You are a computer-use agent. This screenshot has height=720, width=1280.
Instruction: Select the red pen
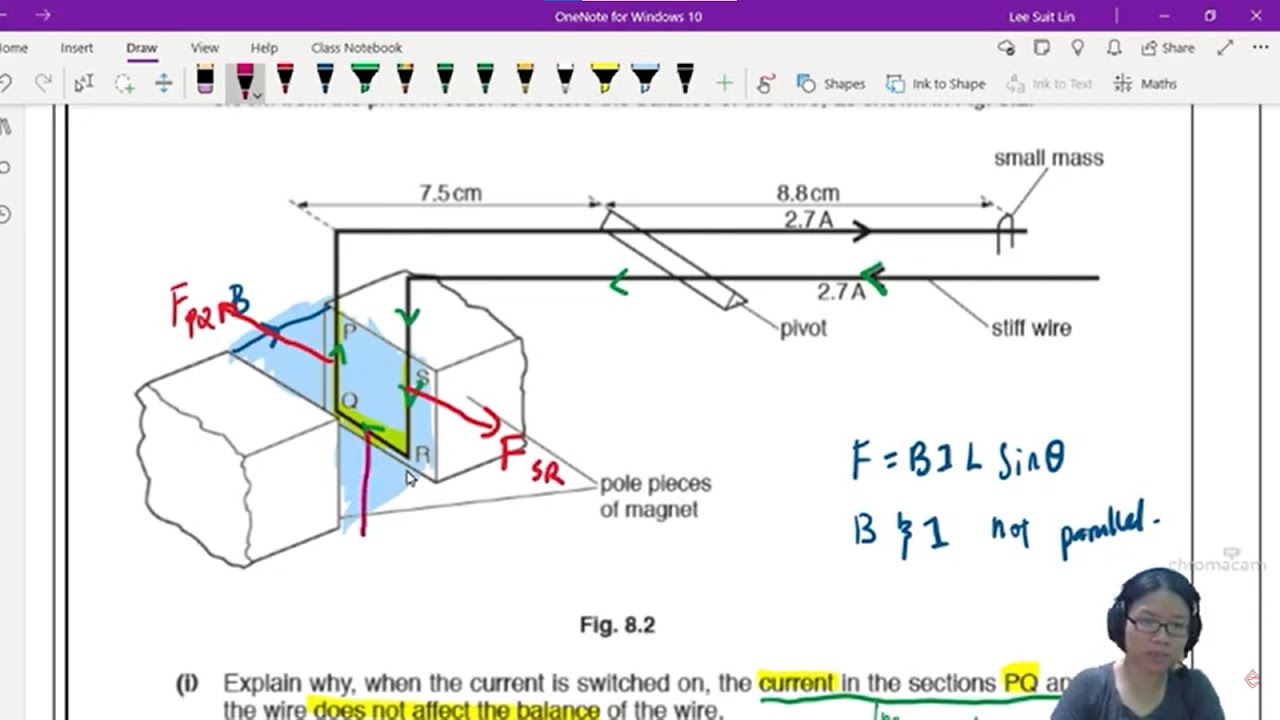[285, 80]
